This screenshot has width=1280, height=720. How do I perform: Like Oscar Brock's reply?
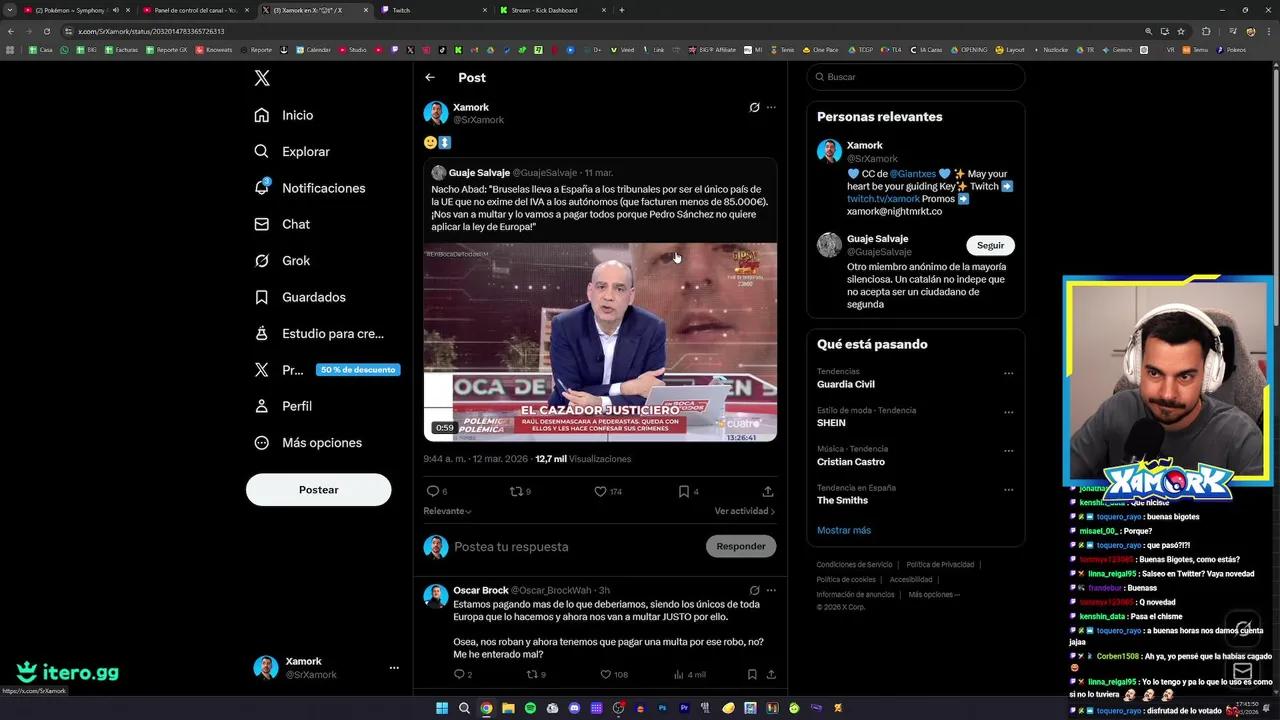606,675
